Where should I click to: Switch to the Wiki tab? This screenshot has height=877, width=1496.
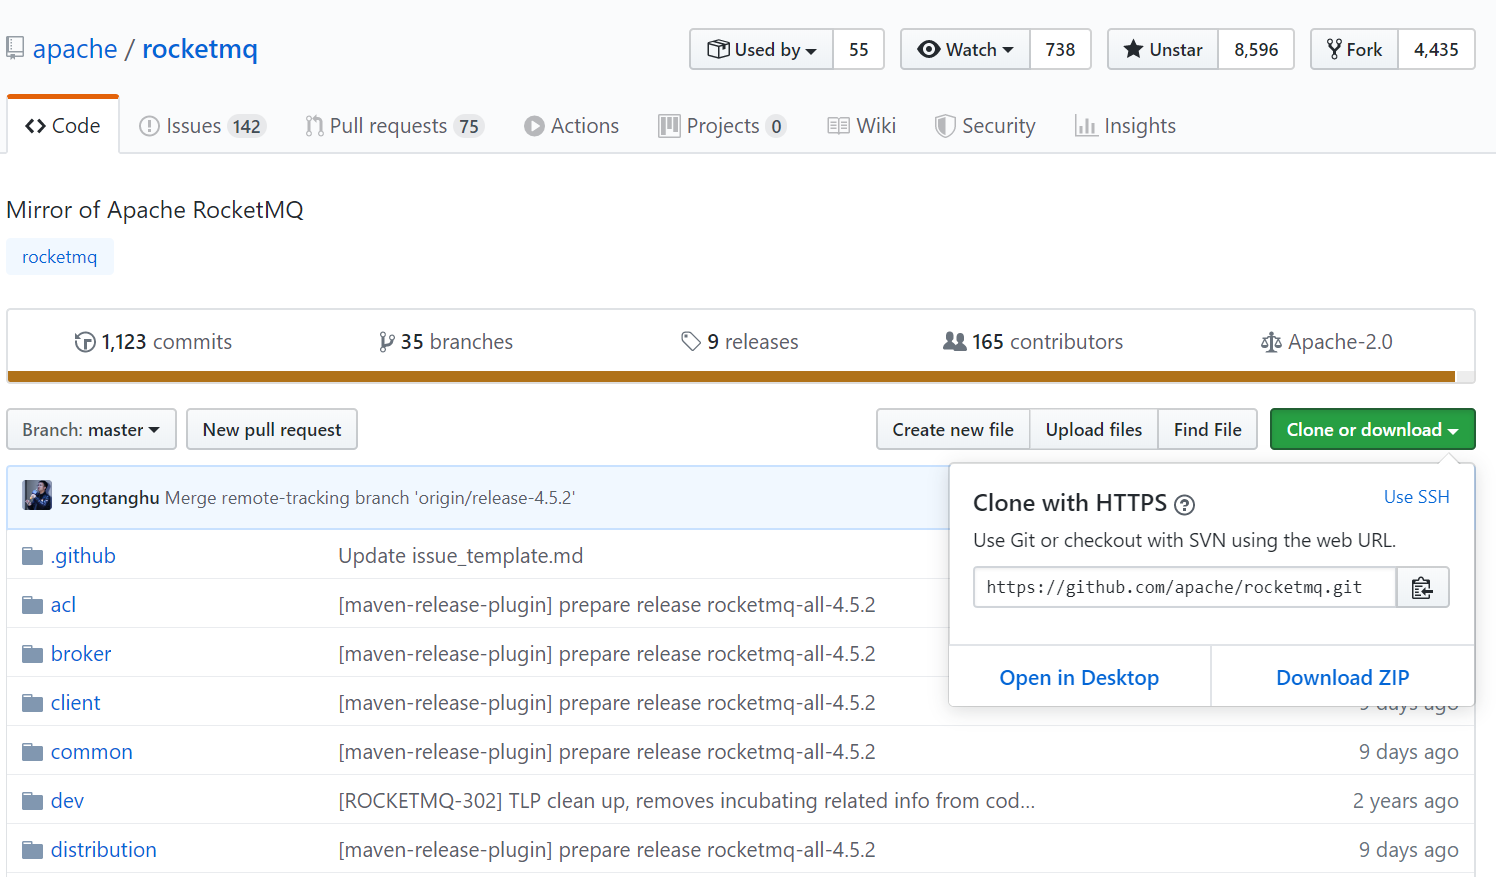click(x=861, y=126)
